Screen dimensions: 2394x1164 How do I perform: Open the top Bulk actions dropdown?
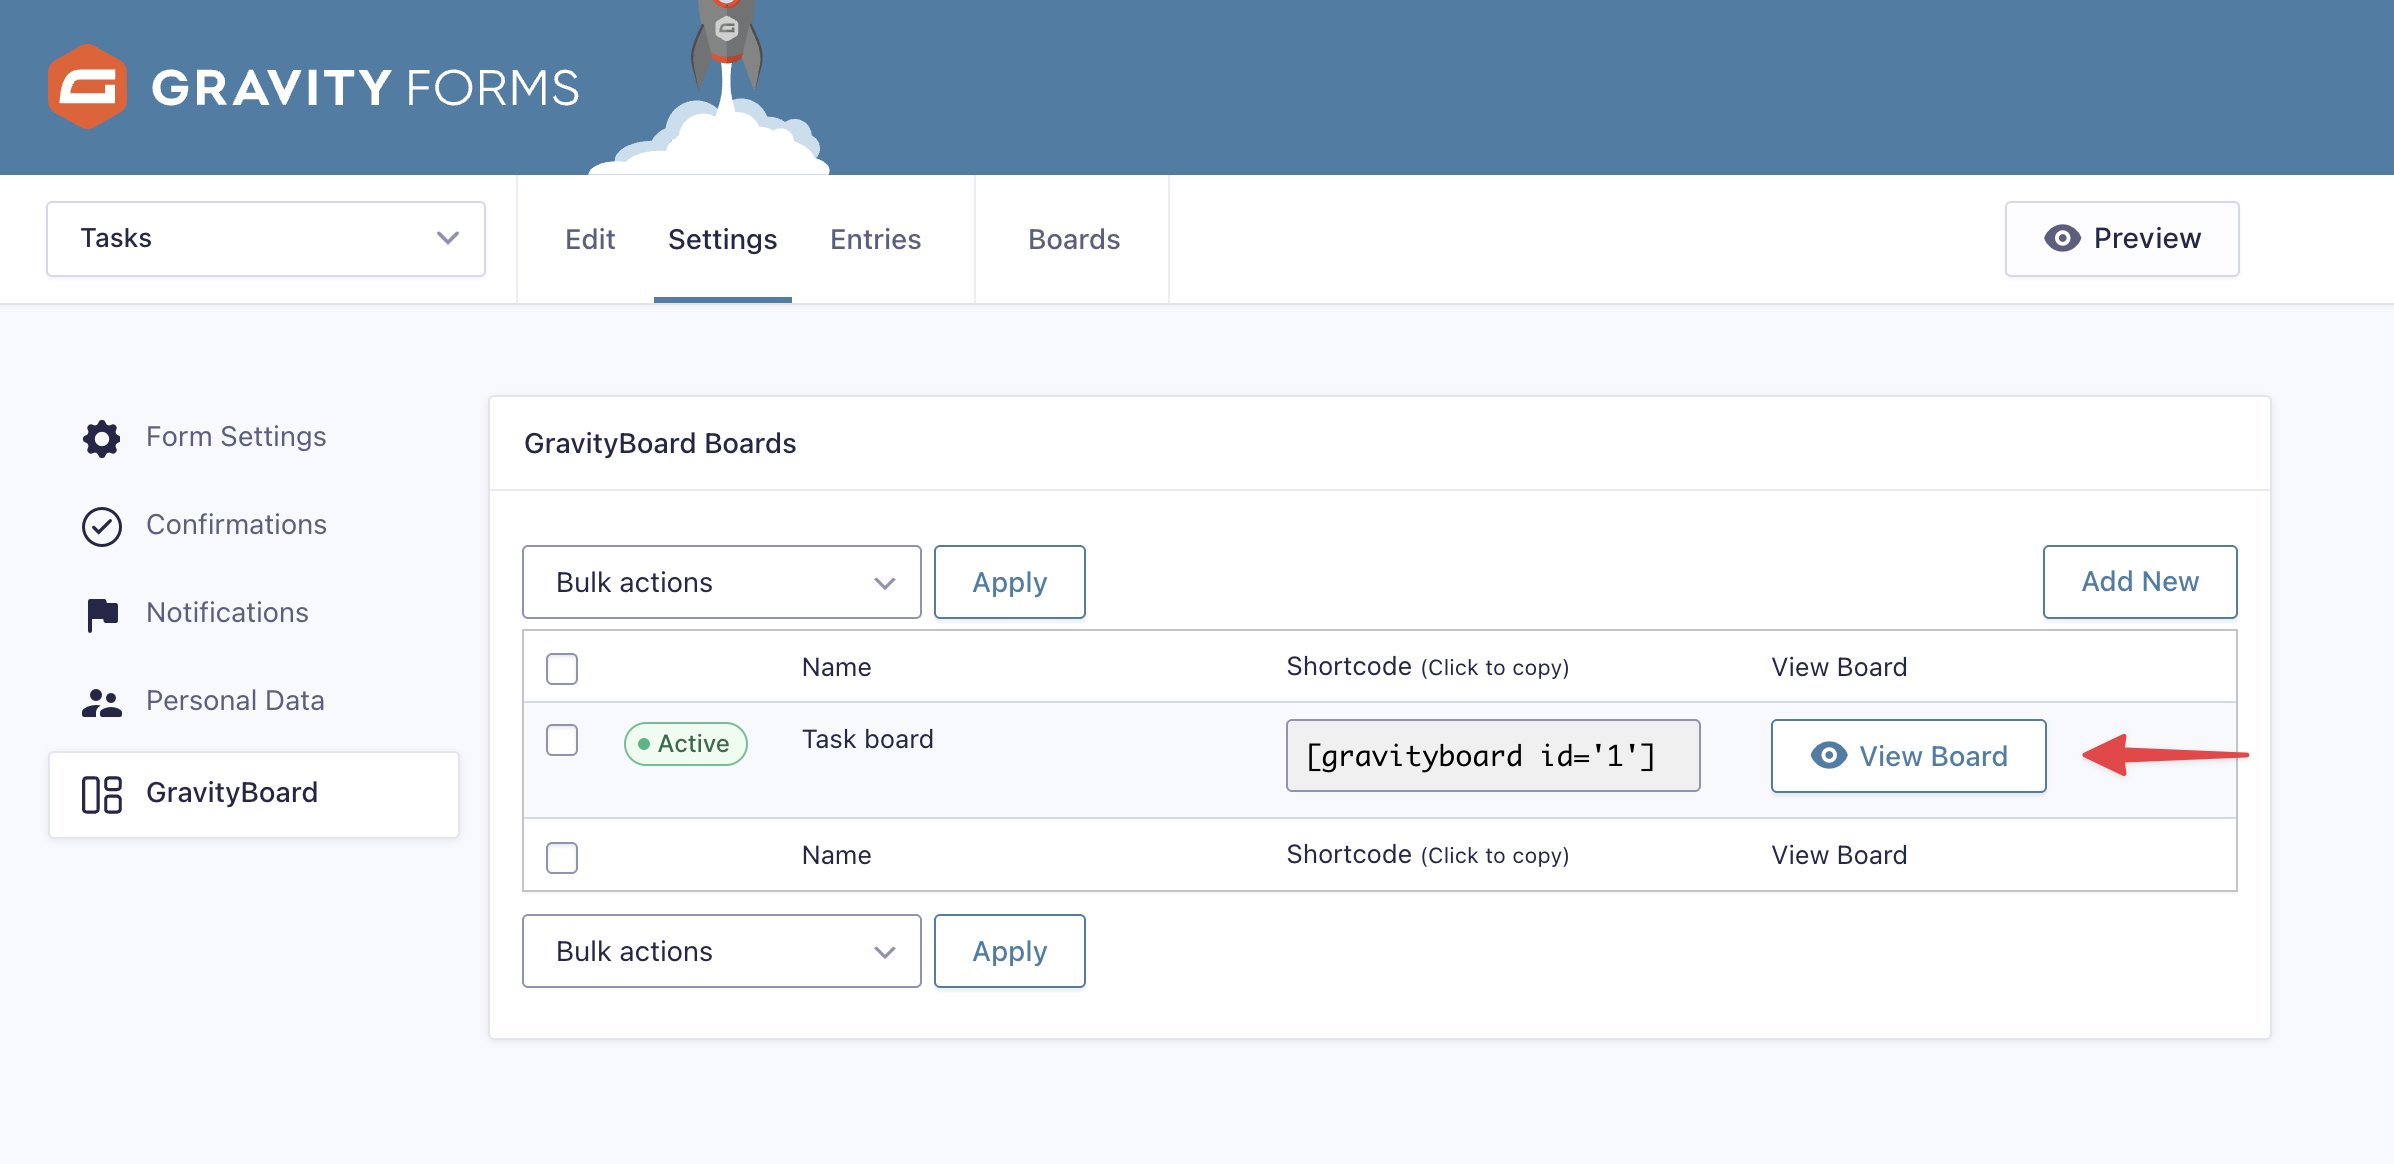[x=722, y=582]
